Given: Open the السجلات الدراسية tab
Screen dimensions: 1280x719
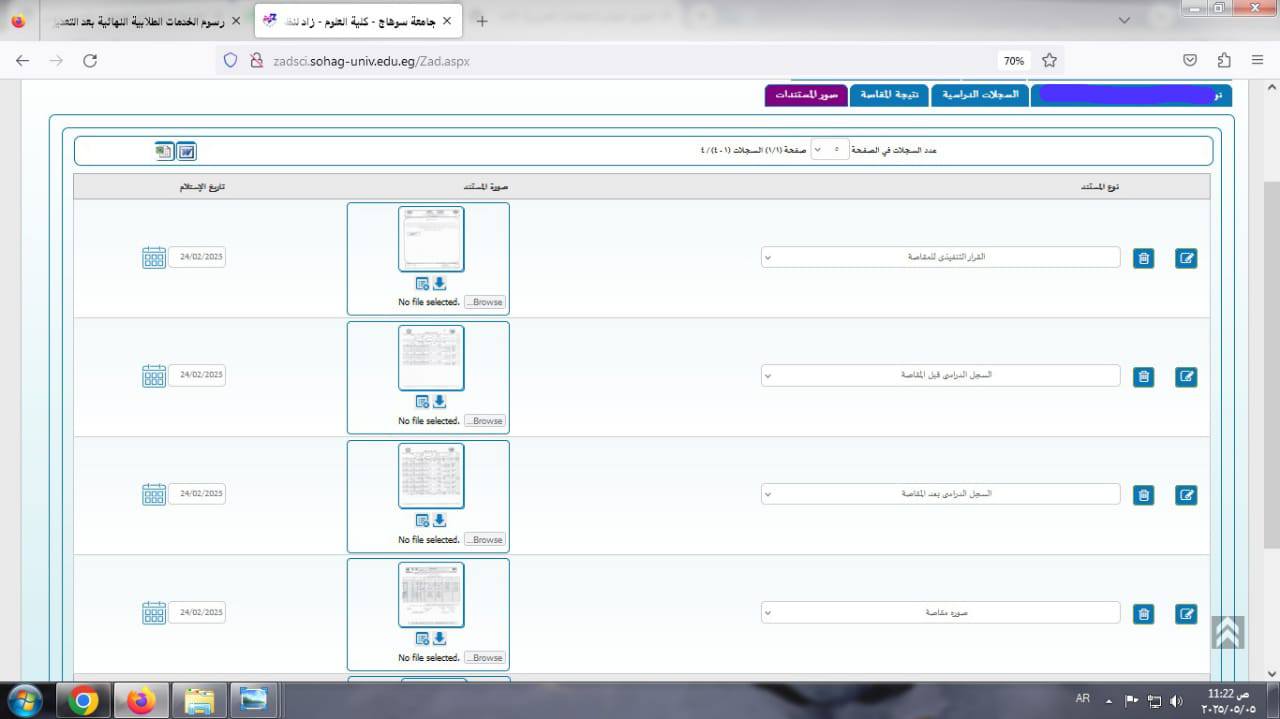Looking at the screenshot, I should (979, 95).
